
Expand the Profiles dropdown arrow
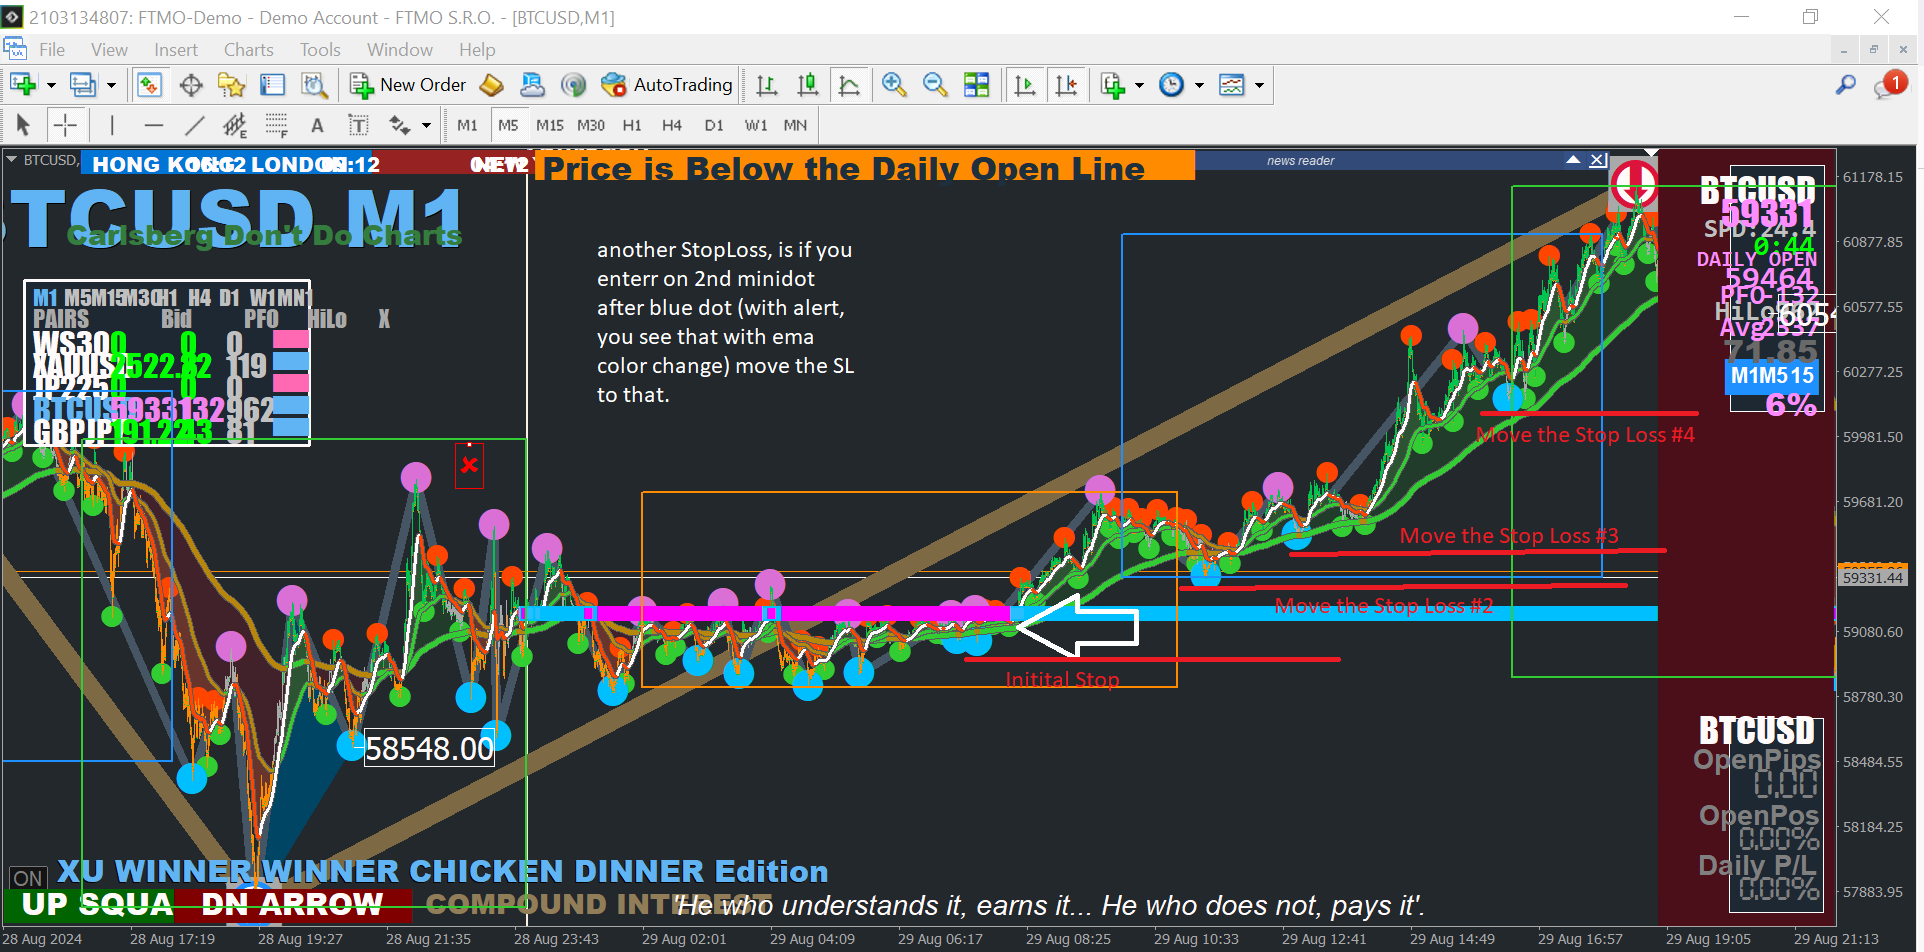pyautogui.click(x=111, y=85)
